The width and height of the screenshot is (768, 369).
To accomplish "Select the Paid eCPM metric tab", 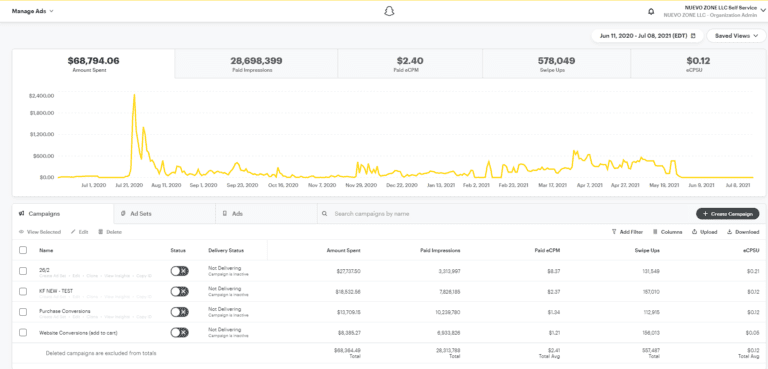I will coord(410,64).
